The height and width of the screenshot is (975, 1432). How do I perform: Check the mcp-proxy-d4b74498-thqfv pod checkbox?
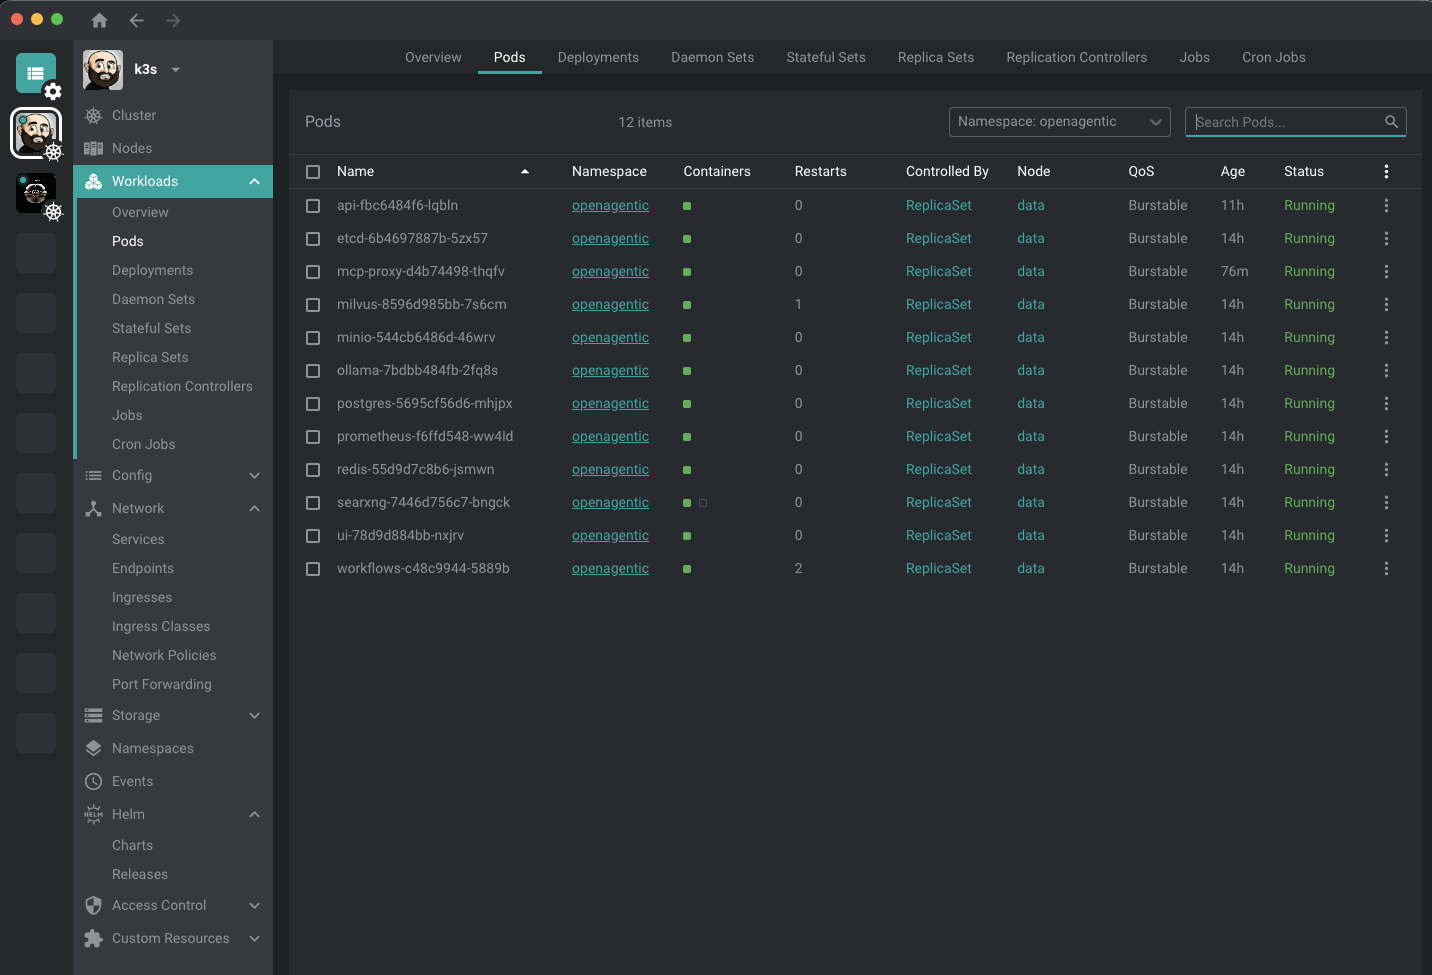(x=313, y=272)
